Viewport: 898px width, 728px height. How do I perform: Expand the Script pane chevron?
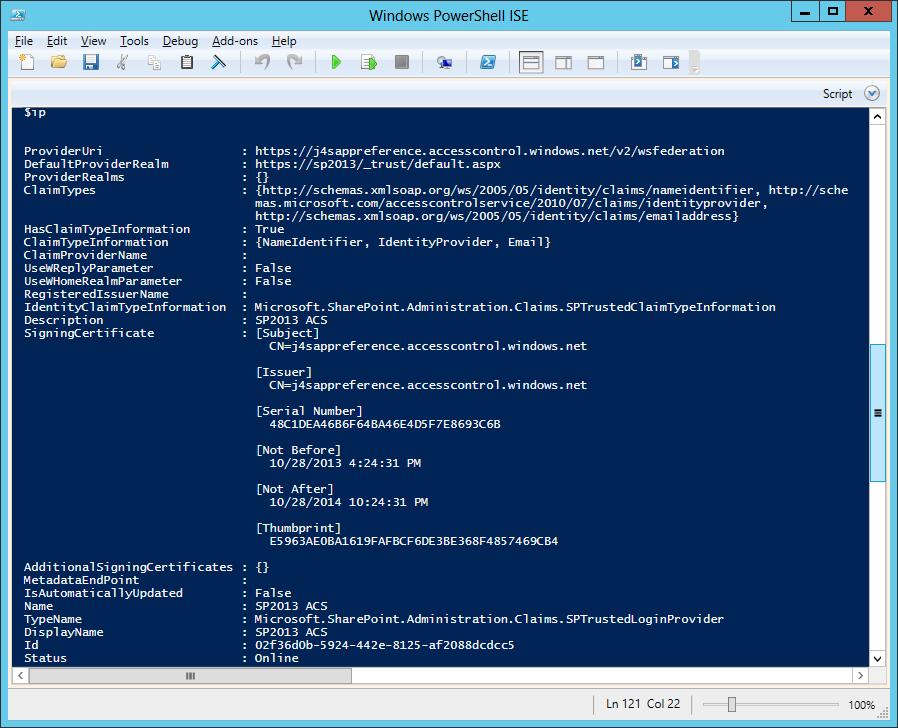pyautogui.click(x=872, y=93)
